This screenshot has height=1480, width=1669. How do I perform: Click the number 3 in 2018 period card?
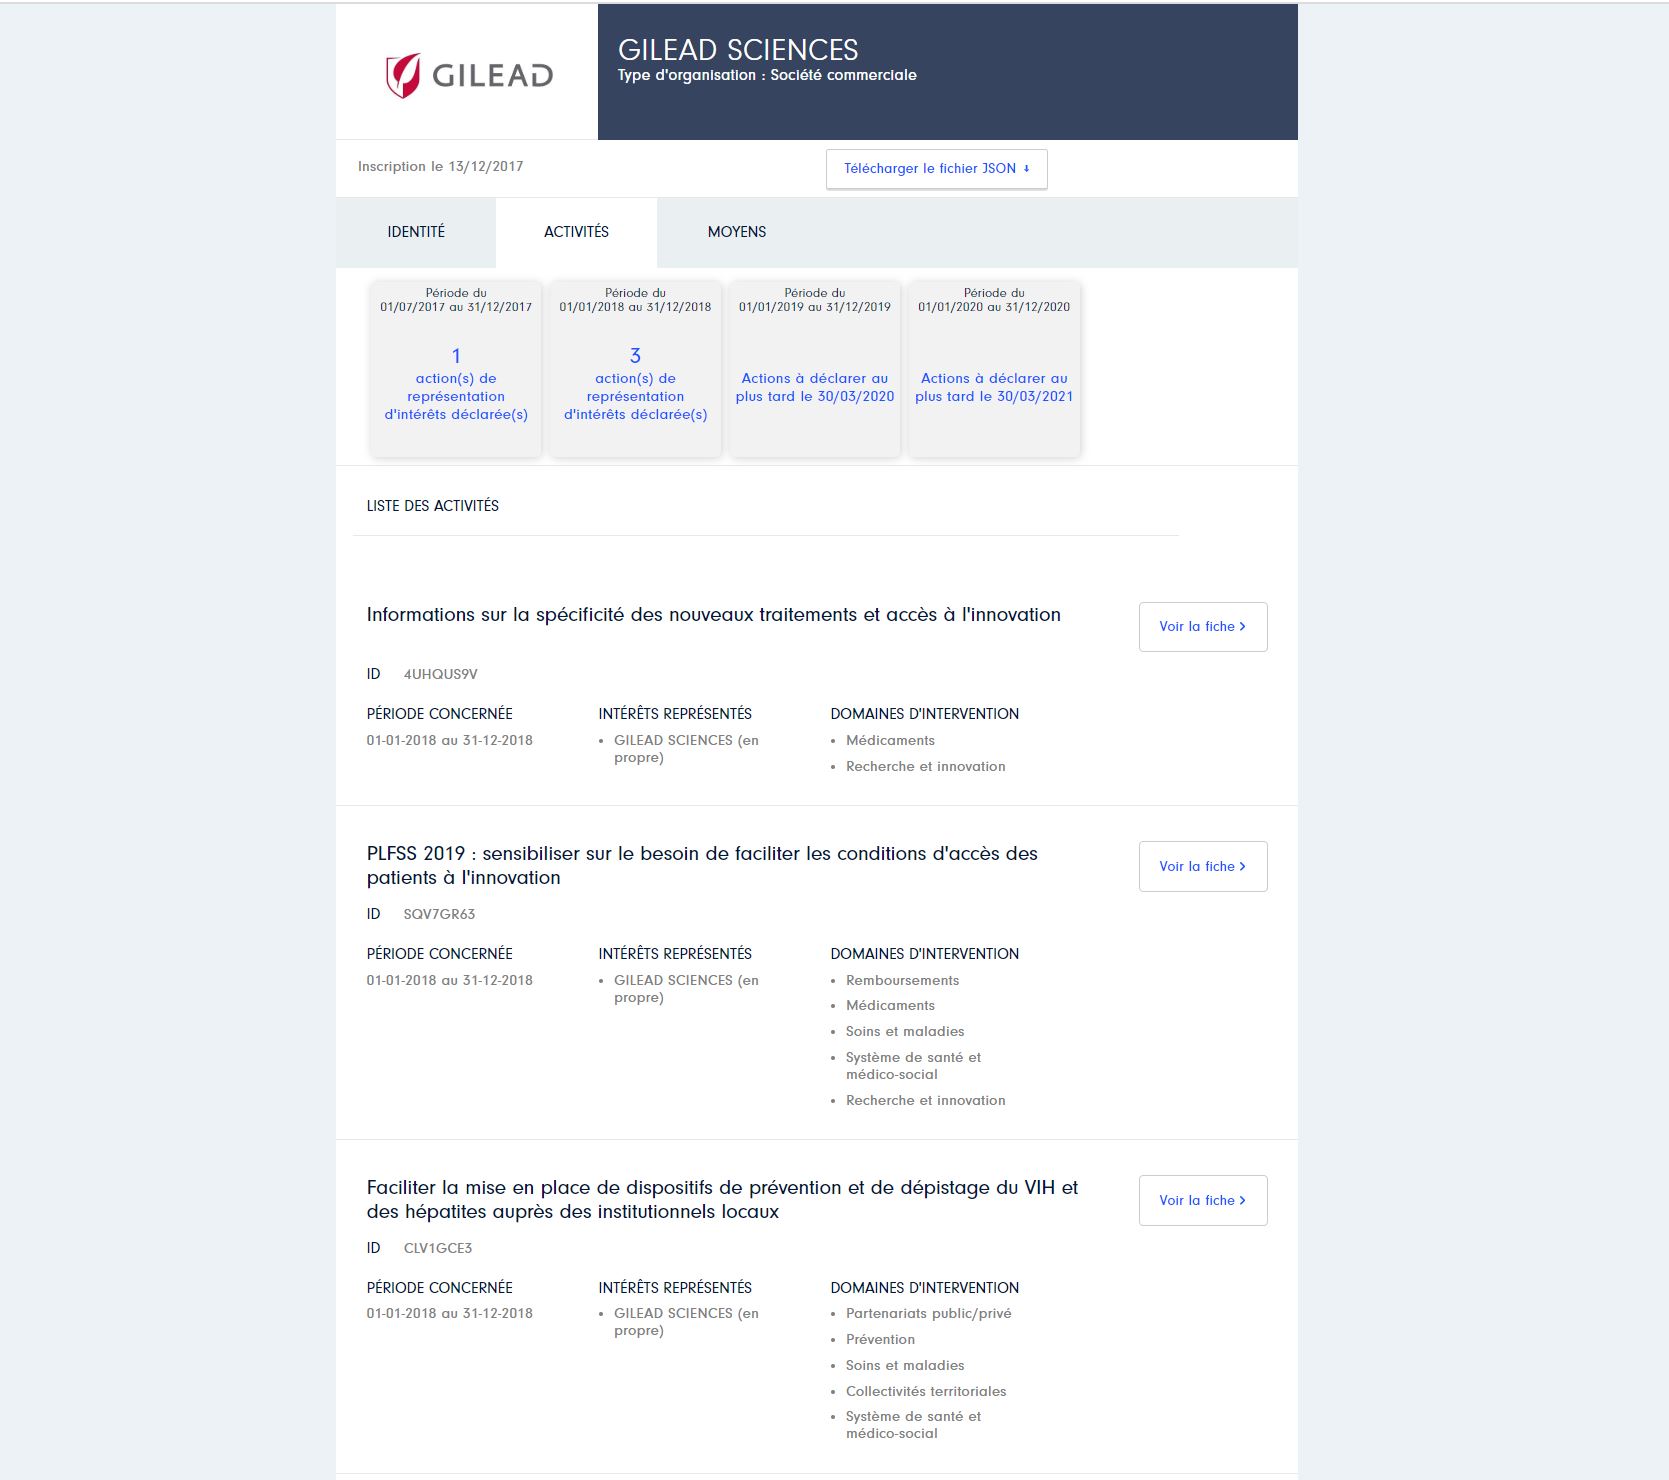coord(635,356)
